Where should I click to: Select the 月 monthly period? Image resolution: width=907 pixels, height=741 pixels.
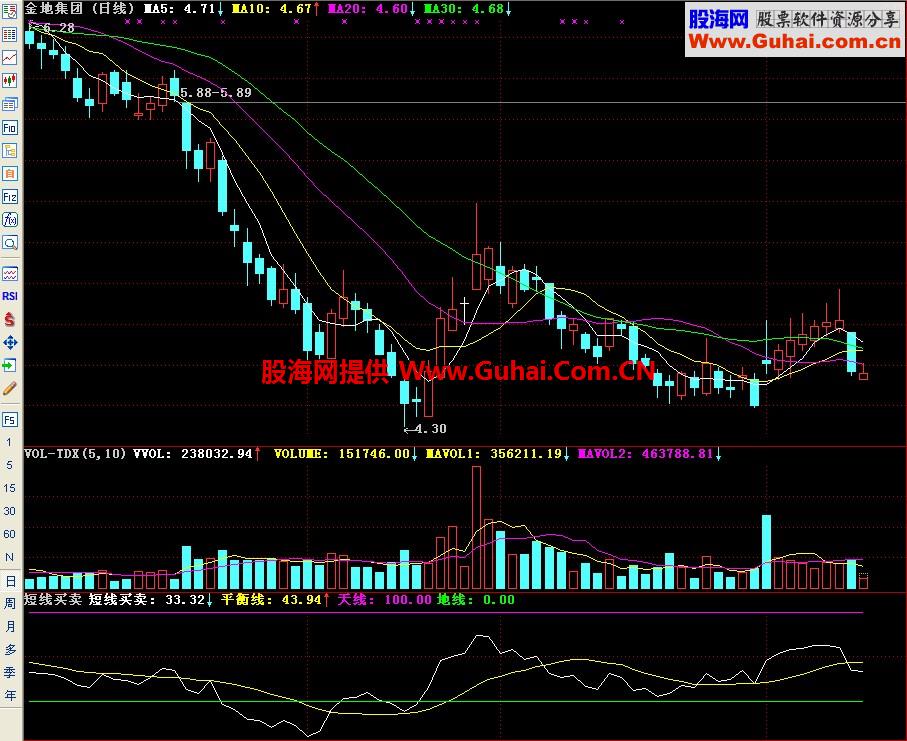pos(10,626)
